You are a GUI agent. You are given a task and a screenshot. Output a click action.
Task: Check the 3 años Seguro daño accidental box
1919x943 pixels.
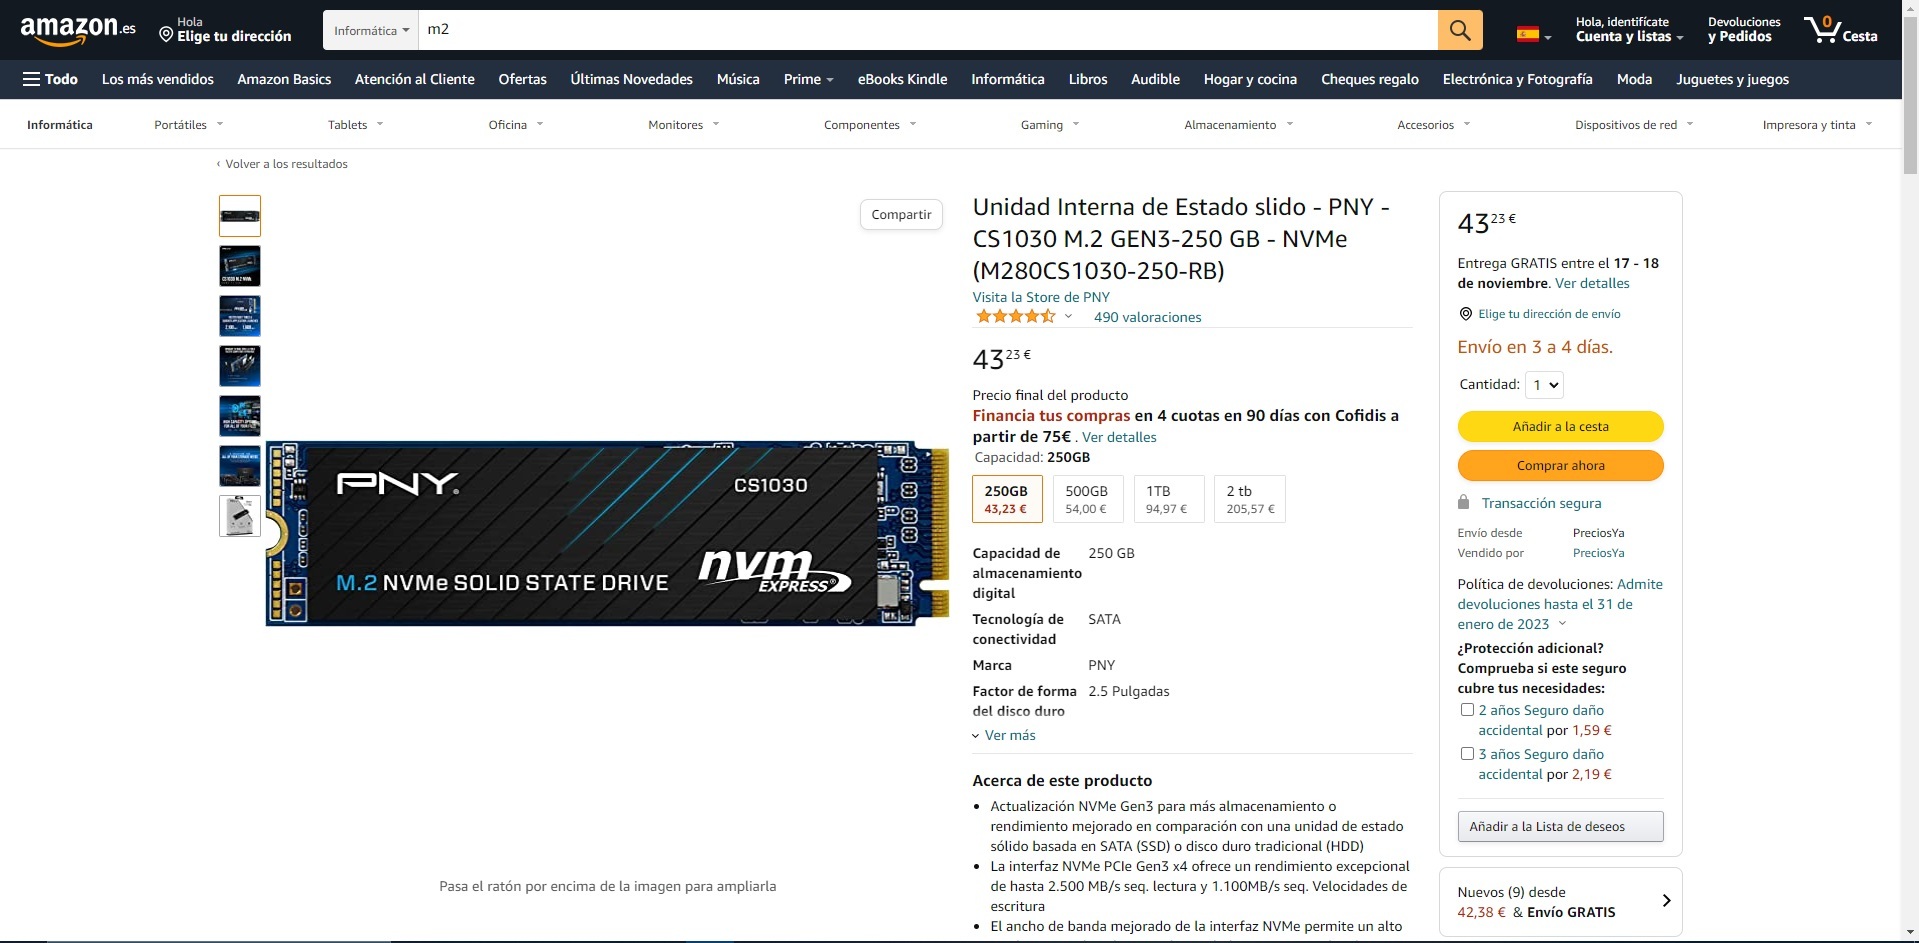point(1467,754)
